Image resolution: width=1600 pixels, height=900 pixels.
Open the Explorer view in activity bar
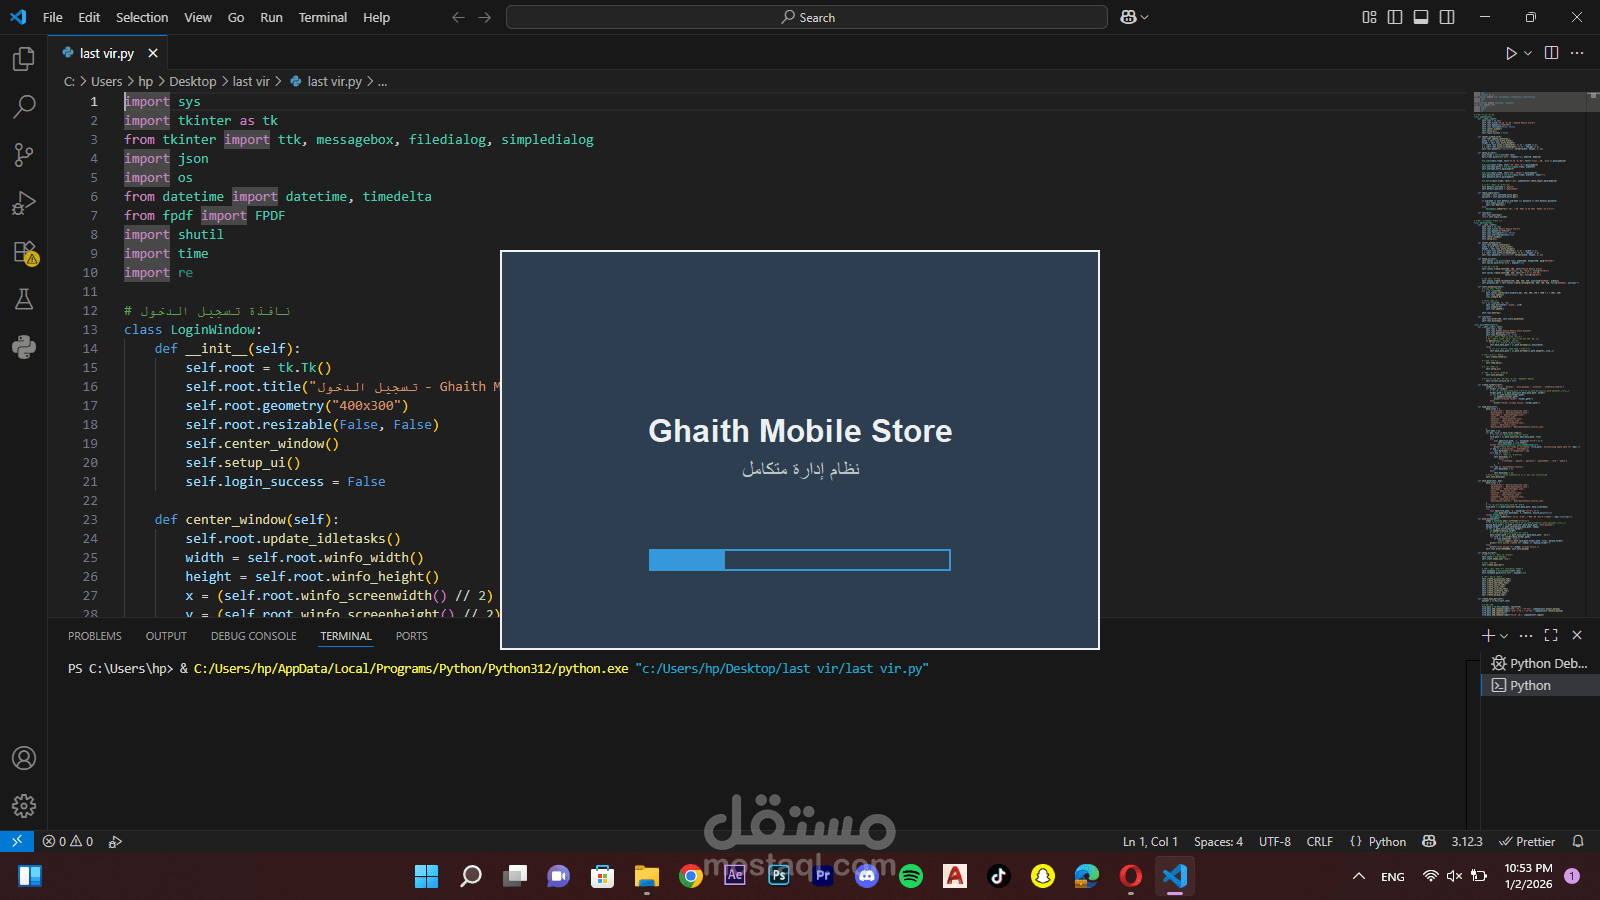coord(24,59)
